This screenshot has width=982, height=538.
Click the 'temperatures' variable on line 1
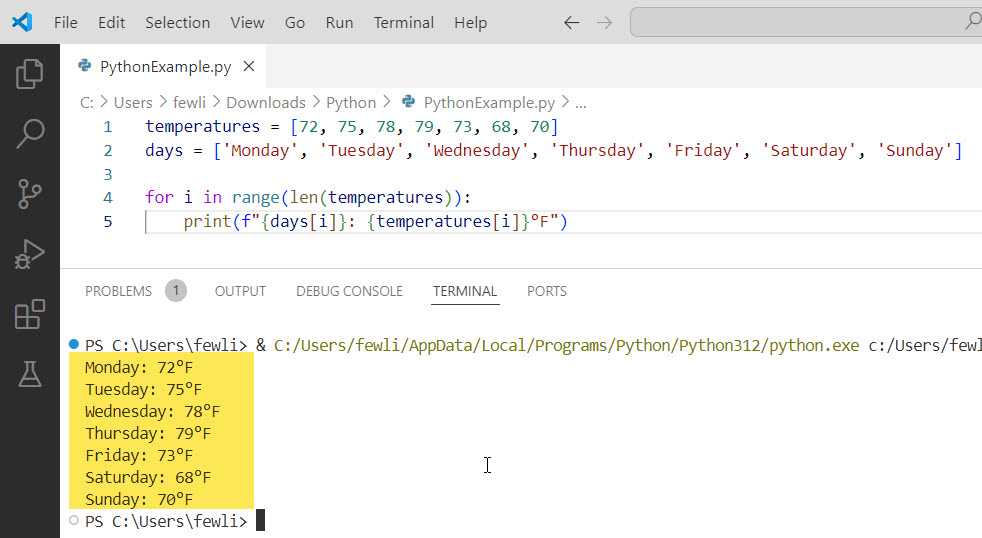202,127
